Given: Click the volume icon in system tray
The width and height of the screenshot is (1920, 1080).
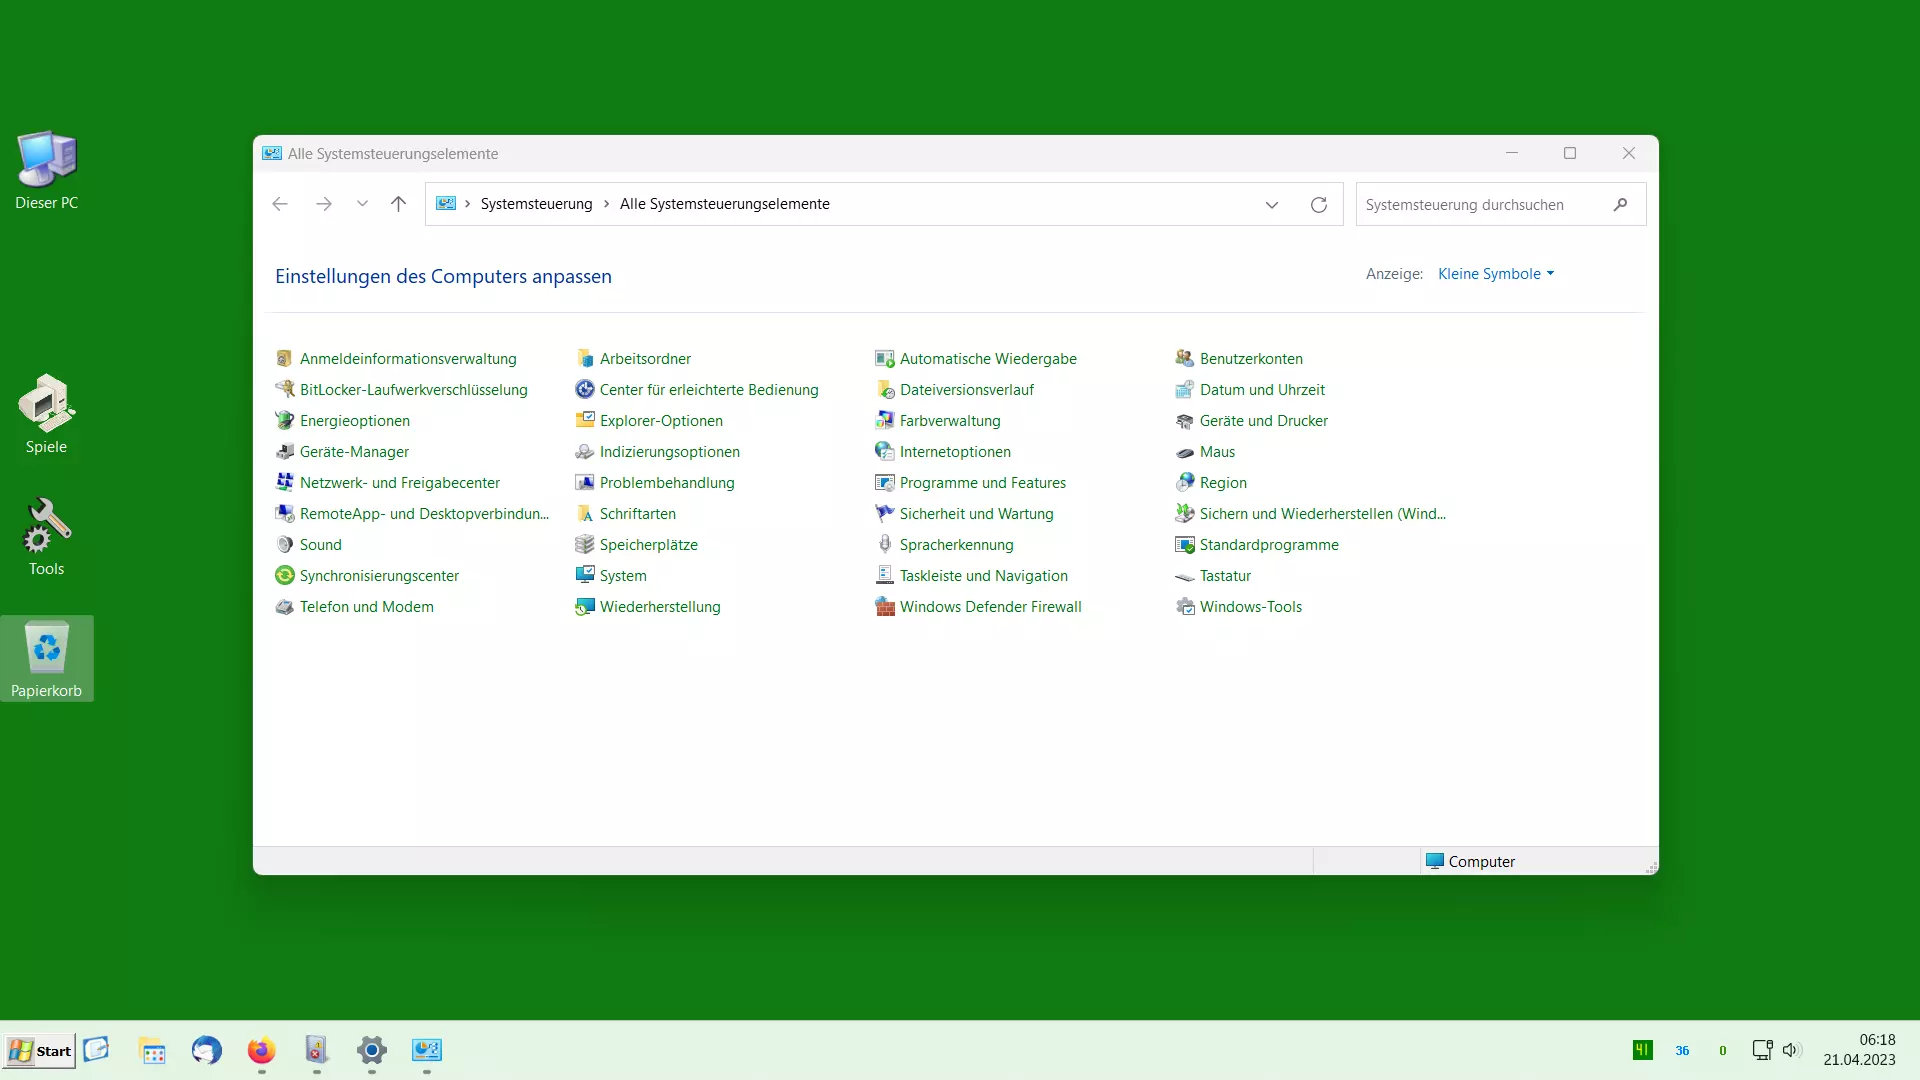Looking at the screenshot, I should 1791,1050.
